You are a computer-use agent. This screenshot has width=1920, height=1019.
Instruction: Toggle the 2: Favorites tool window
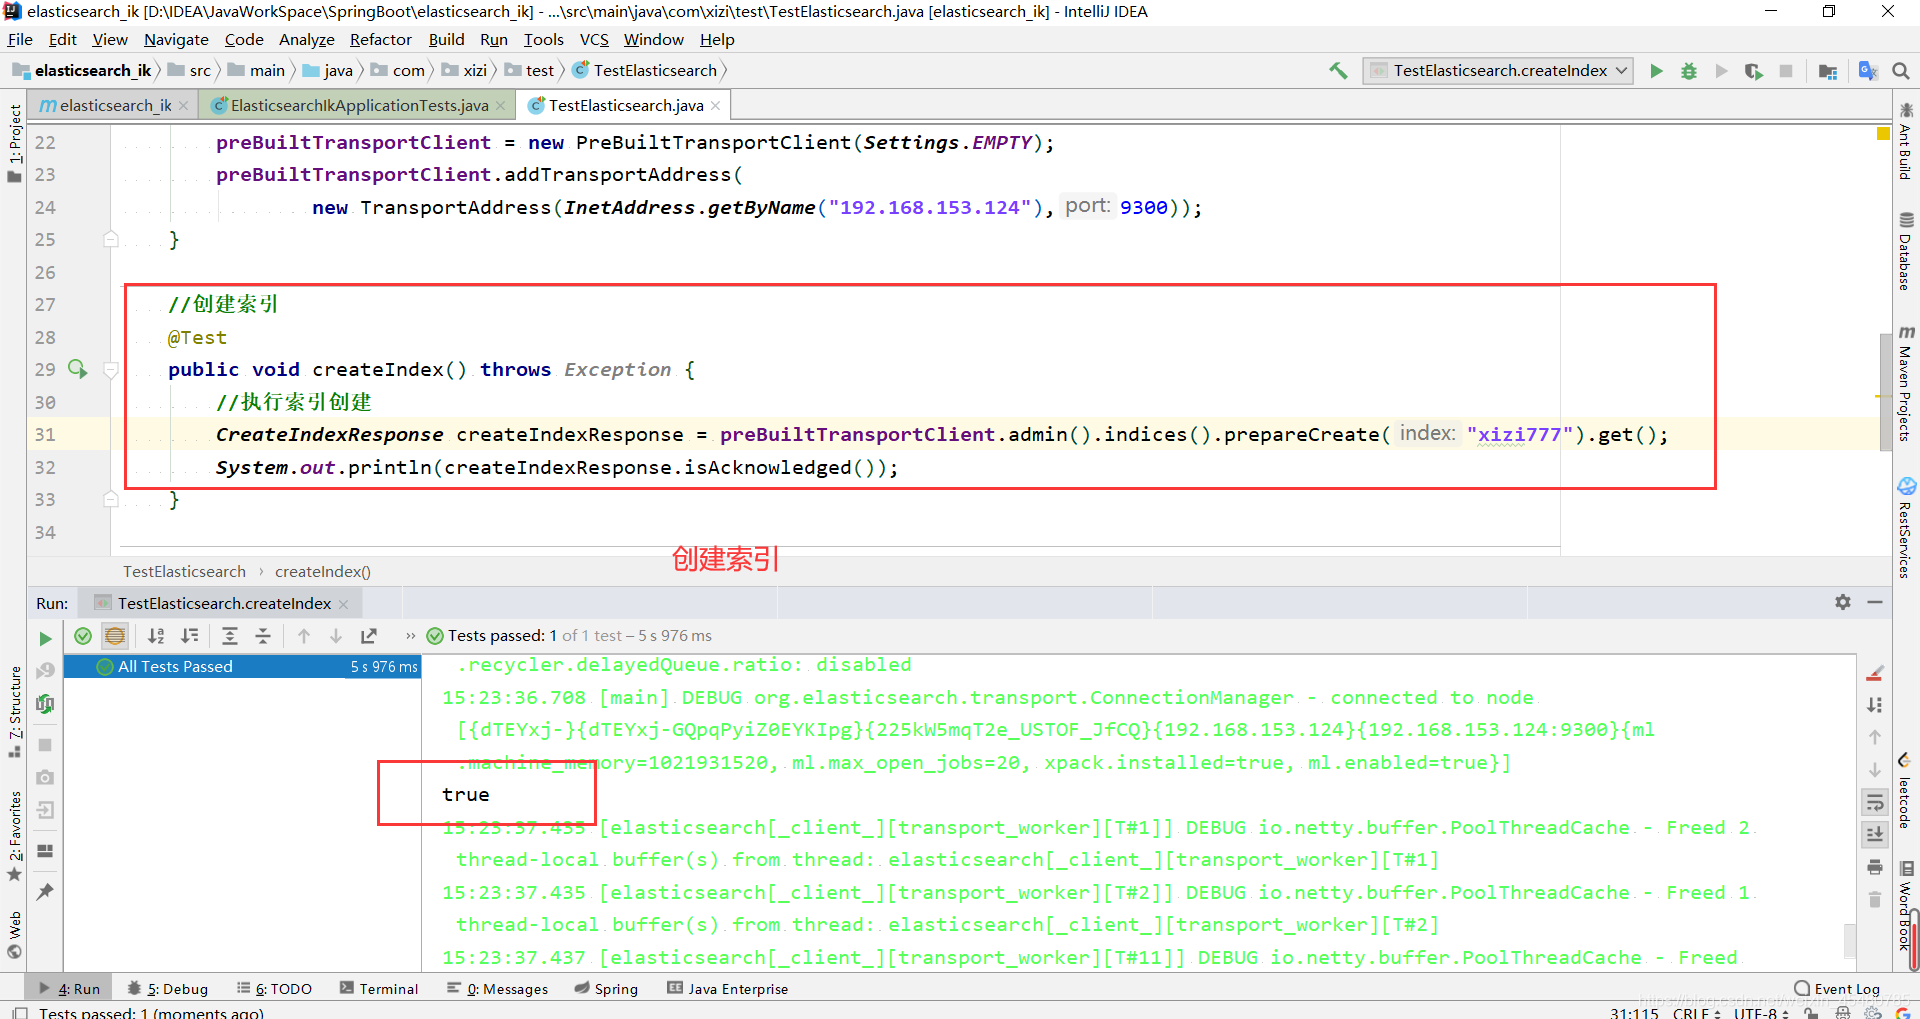coord(14,835)
